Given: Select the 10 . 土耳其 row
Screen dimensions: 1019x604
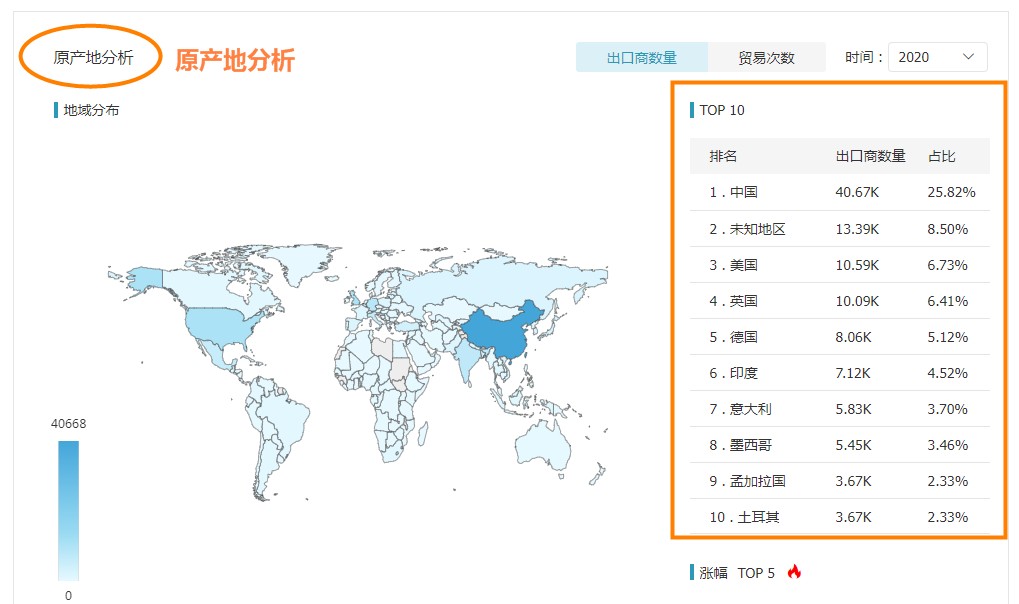Looking at the screenshot, I should coord(839,517).
